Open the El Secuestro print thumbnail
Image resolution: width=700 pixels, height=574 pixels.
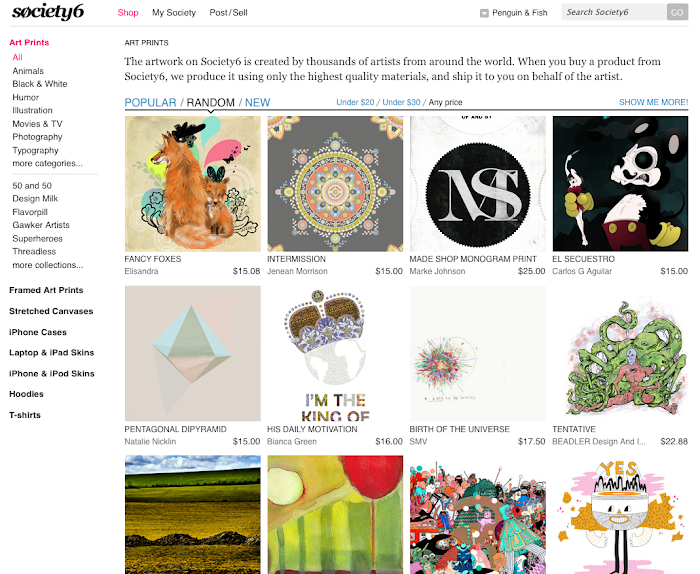[620, 183]
